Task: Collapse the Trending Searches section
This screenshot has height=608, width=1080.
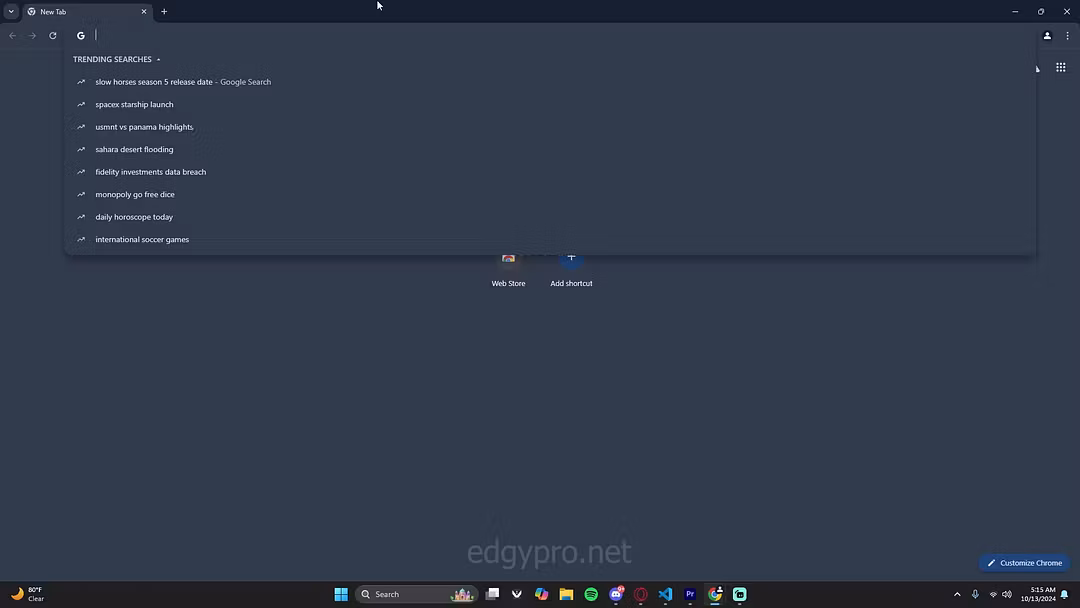Action: tap(158, 60)
